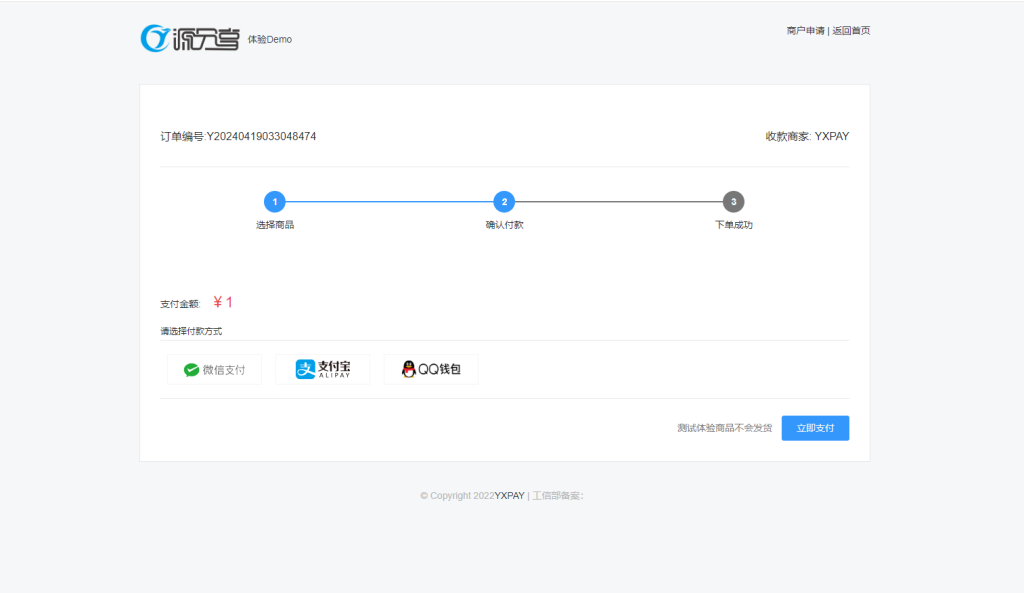Click the step 1 circle indicator
1024x593 pixels.
tap(275, 202)
